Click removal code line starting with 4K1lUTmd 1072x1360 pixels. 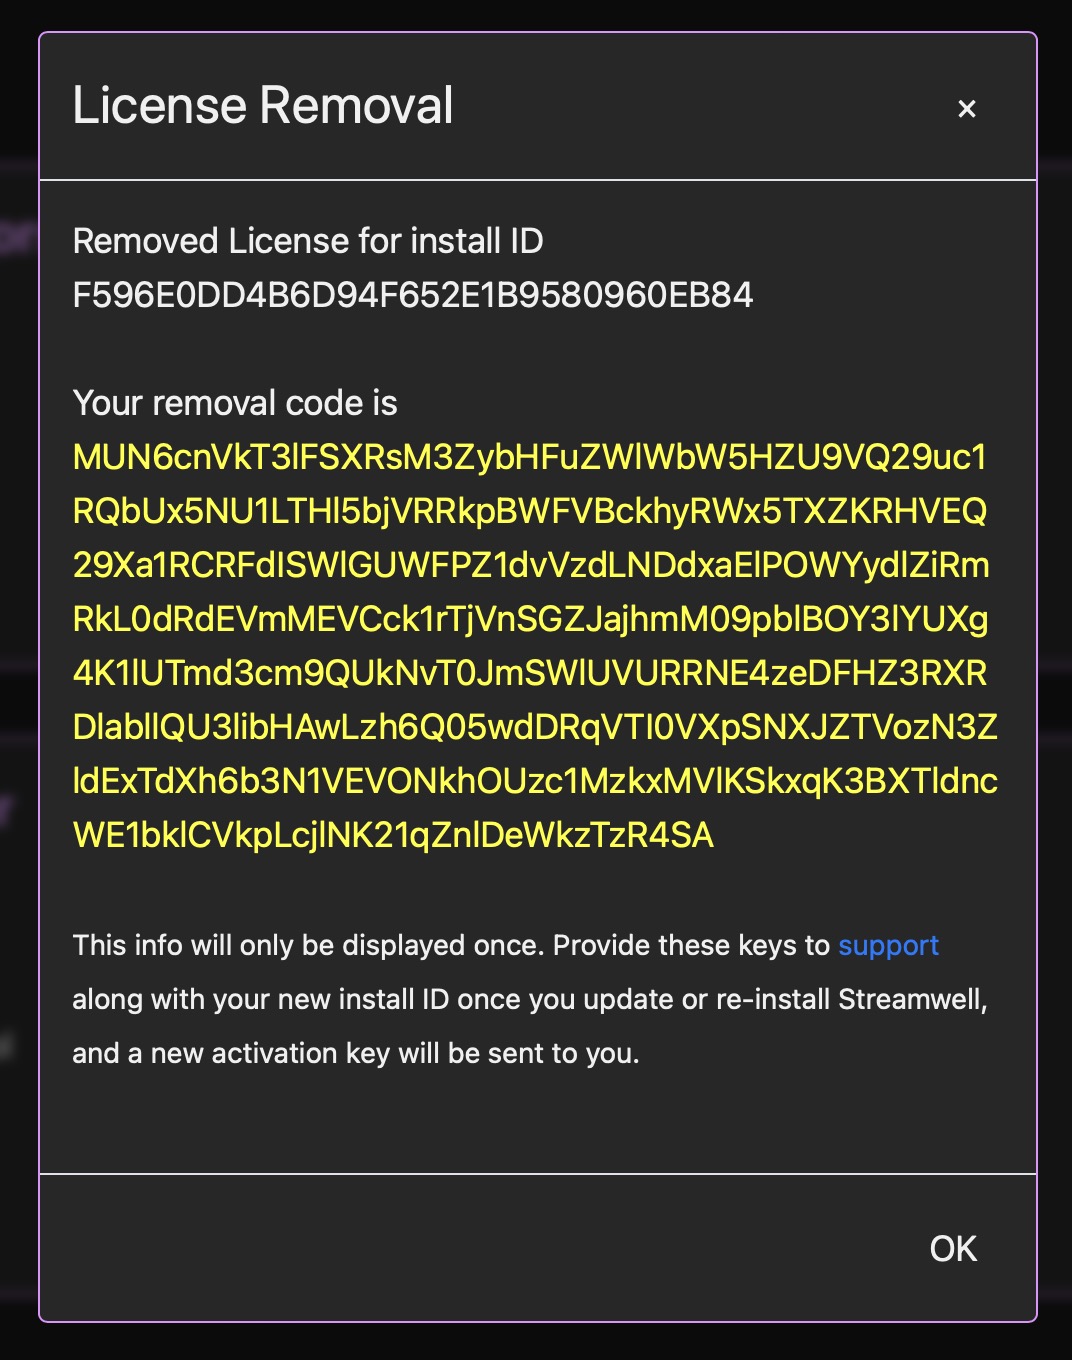[529, 673]
